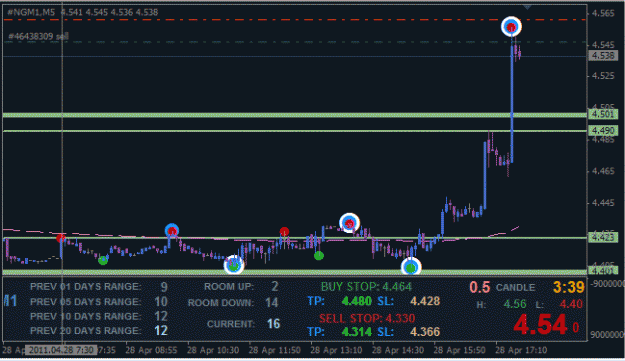The height and width of the screenshot is (361, 625).
Task: Select the blue-ringed red marker near 08:55
Action: (172, 230)
